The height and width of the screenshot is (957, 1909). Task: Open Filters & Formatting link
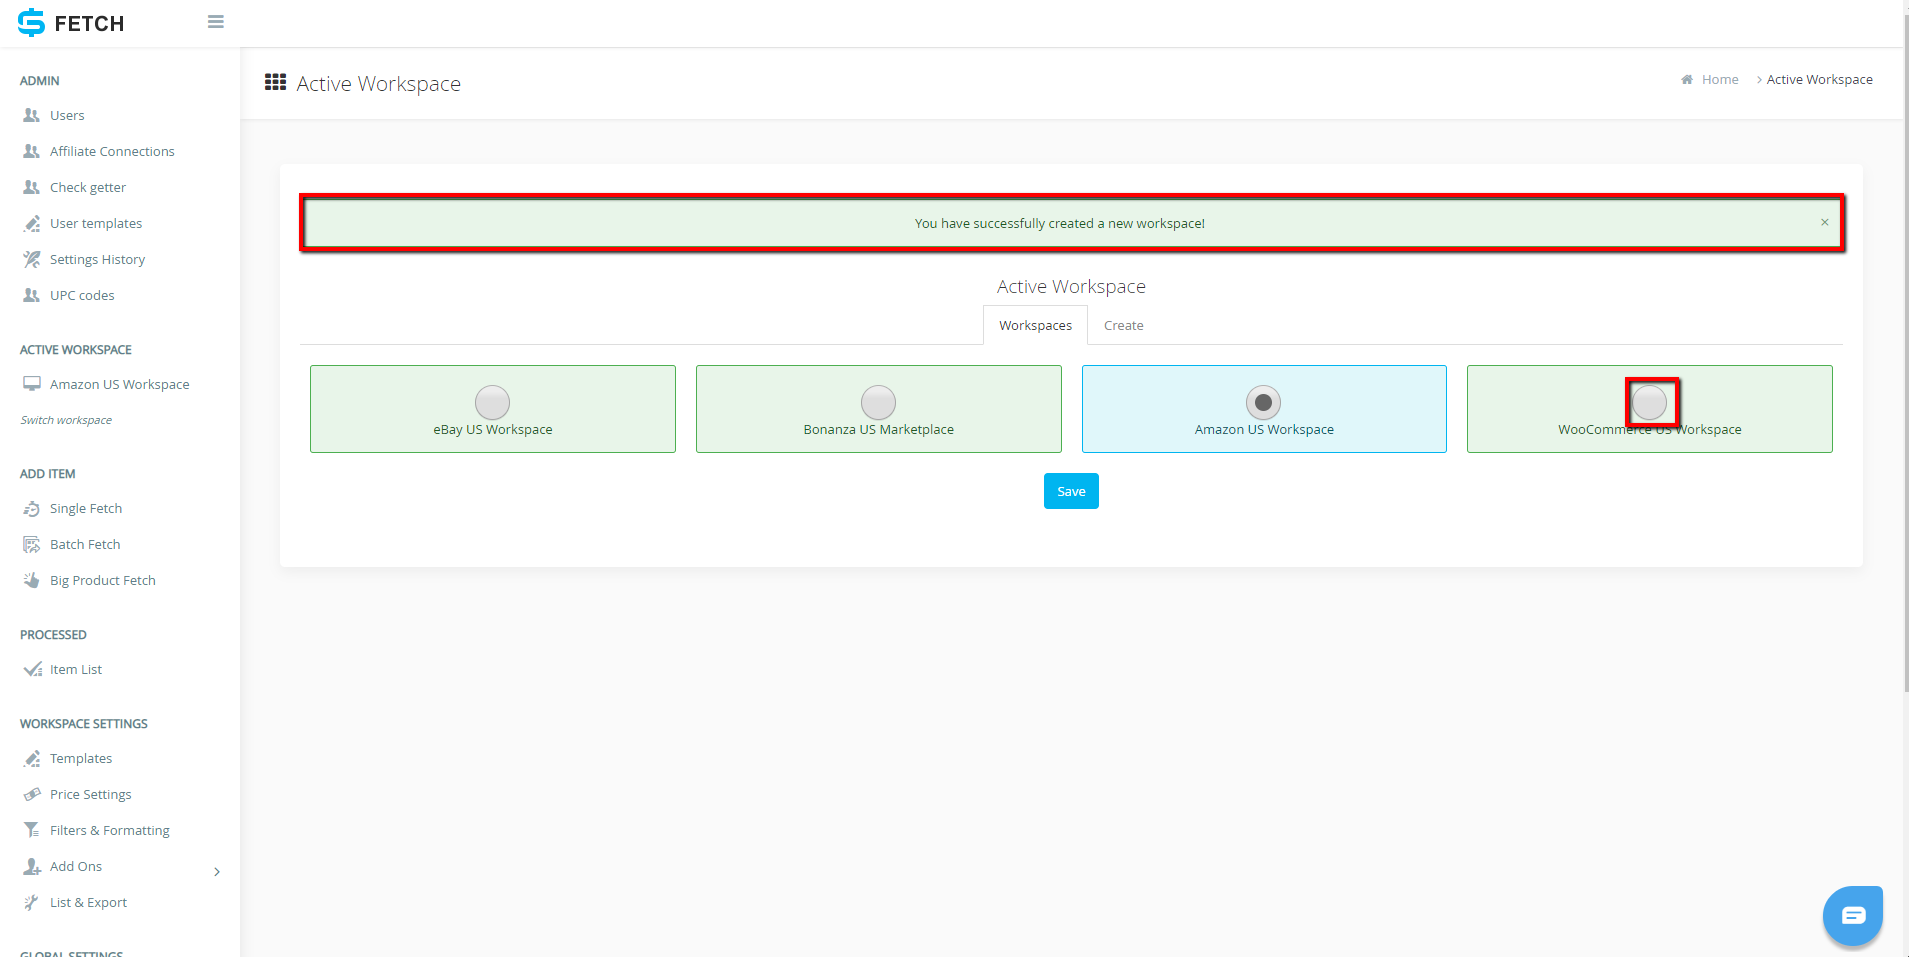[x=110, y=830]
